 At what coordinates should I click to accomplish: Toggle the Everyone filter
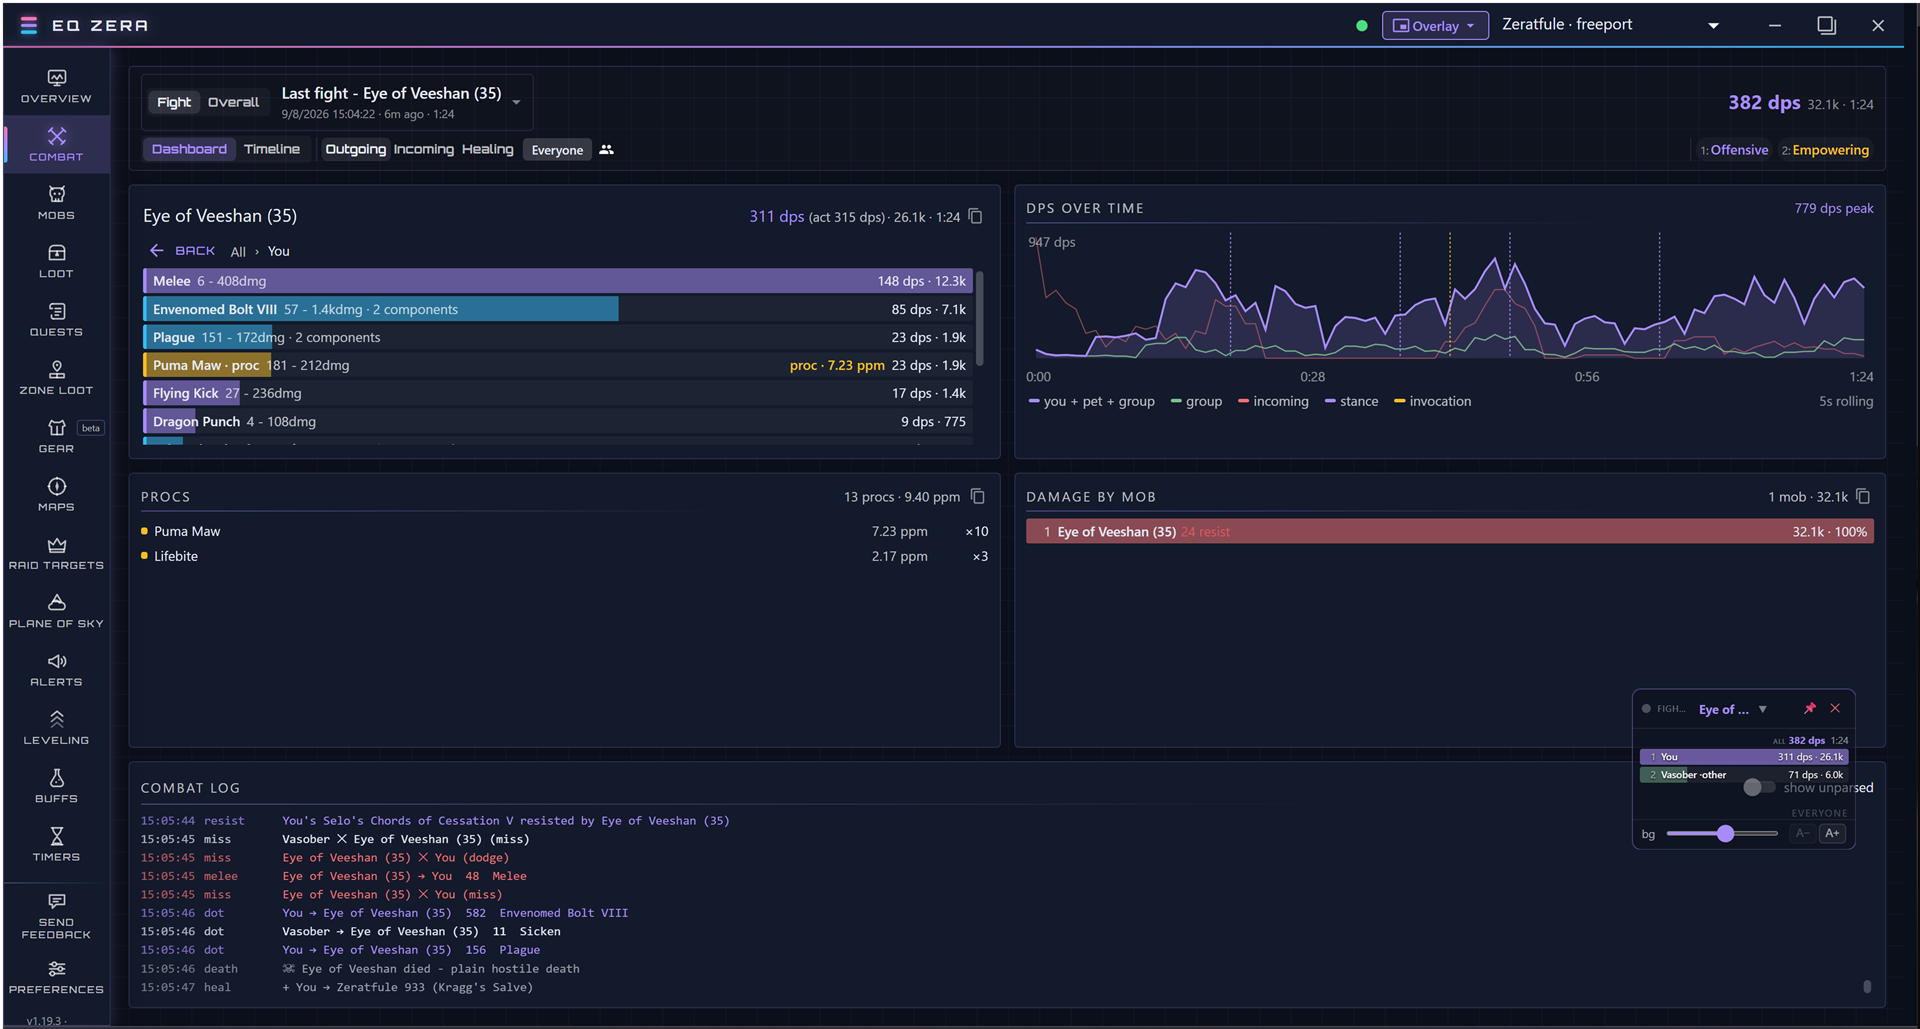(557, 150)
